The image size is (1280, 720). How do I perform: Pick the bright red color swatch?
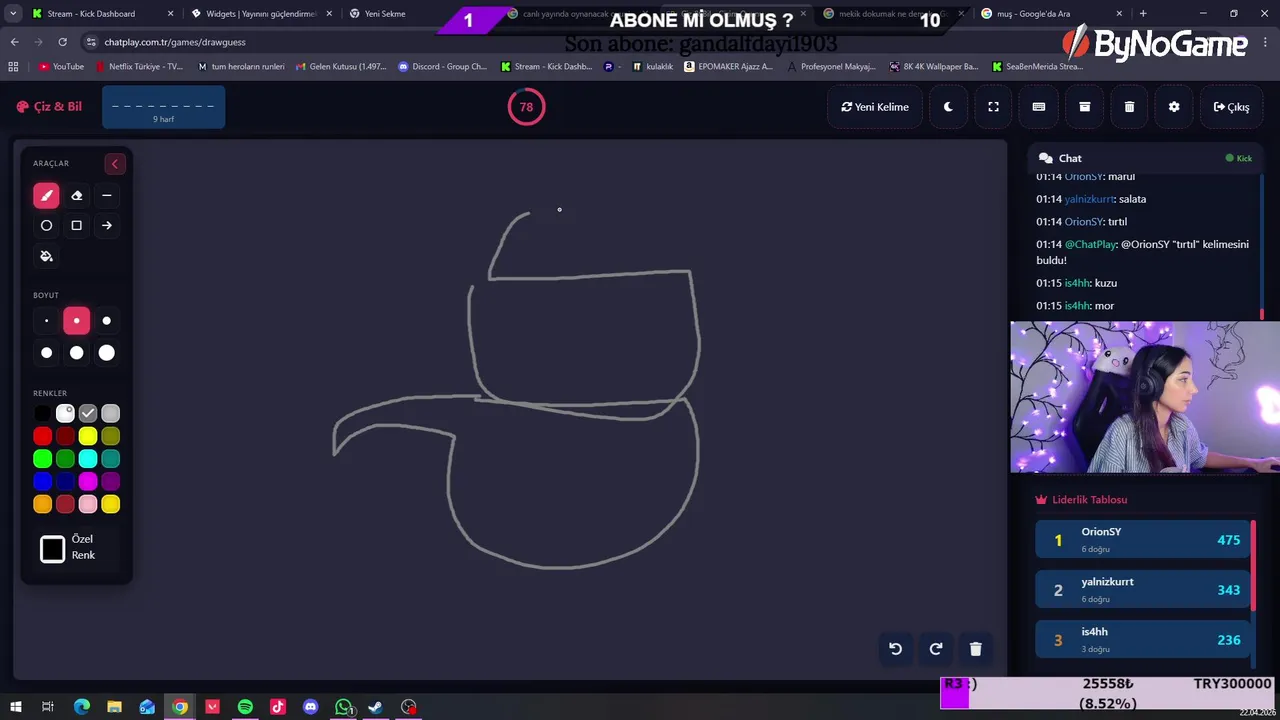click(x=42, y=436)
